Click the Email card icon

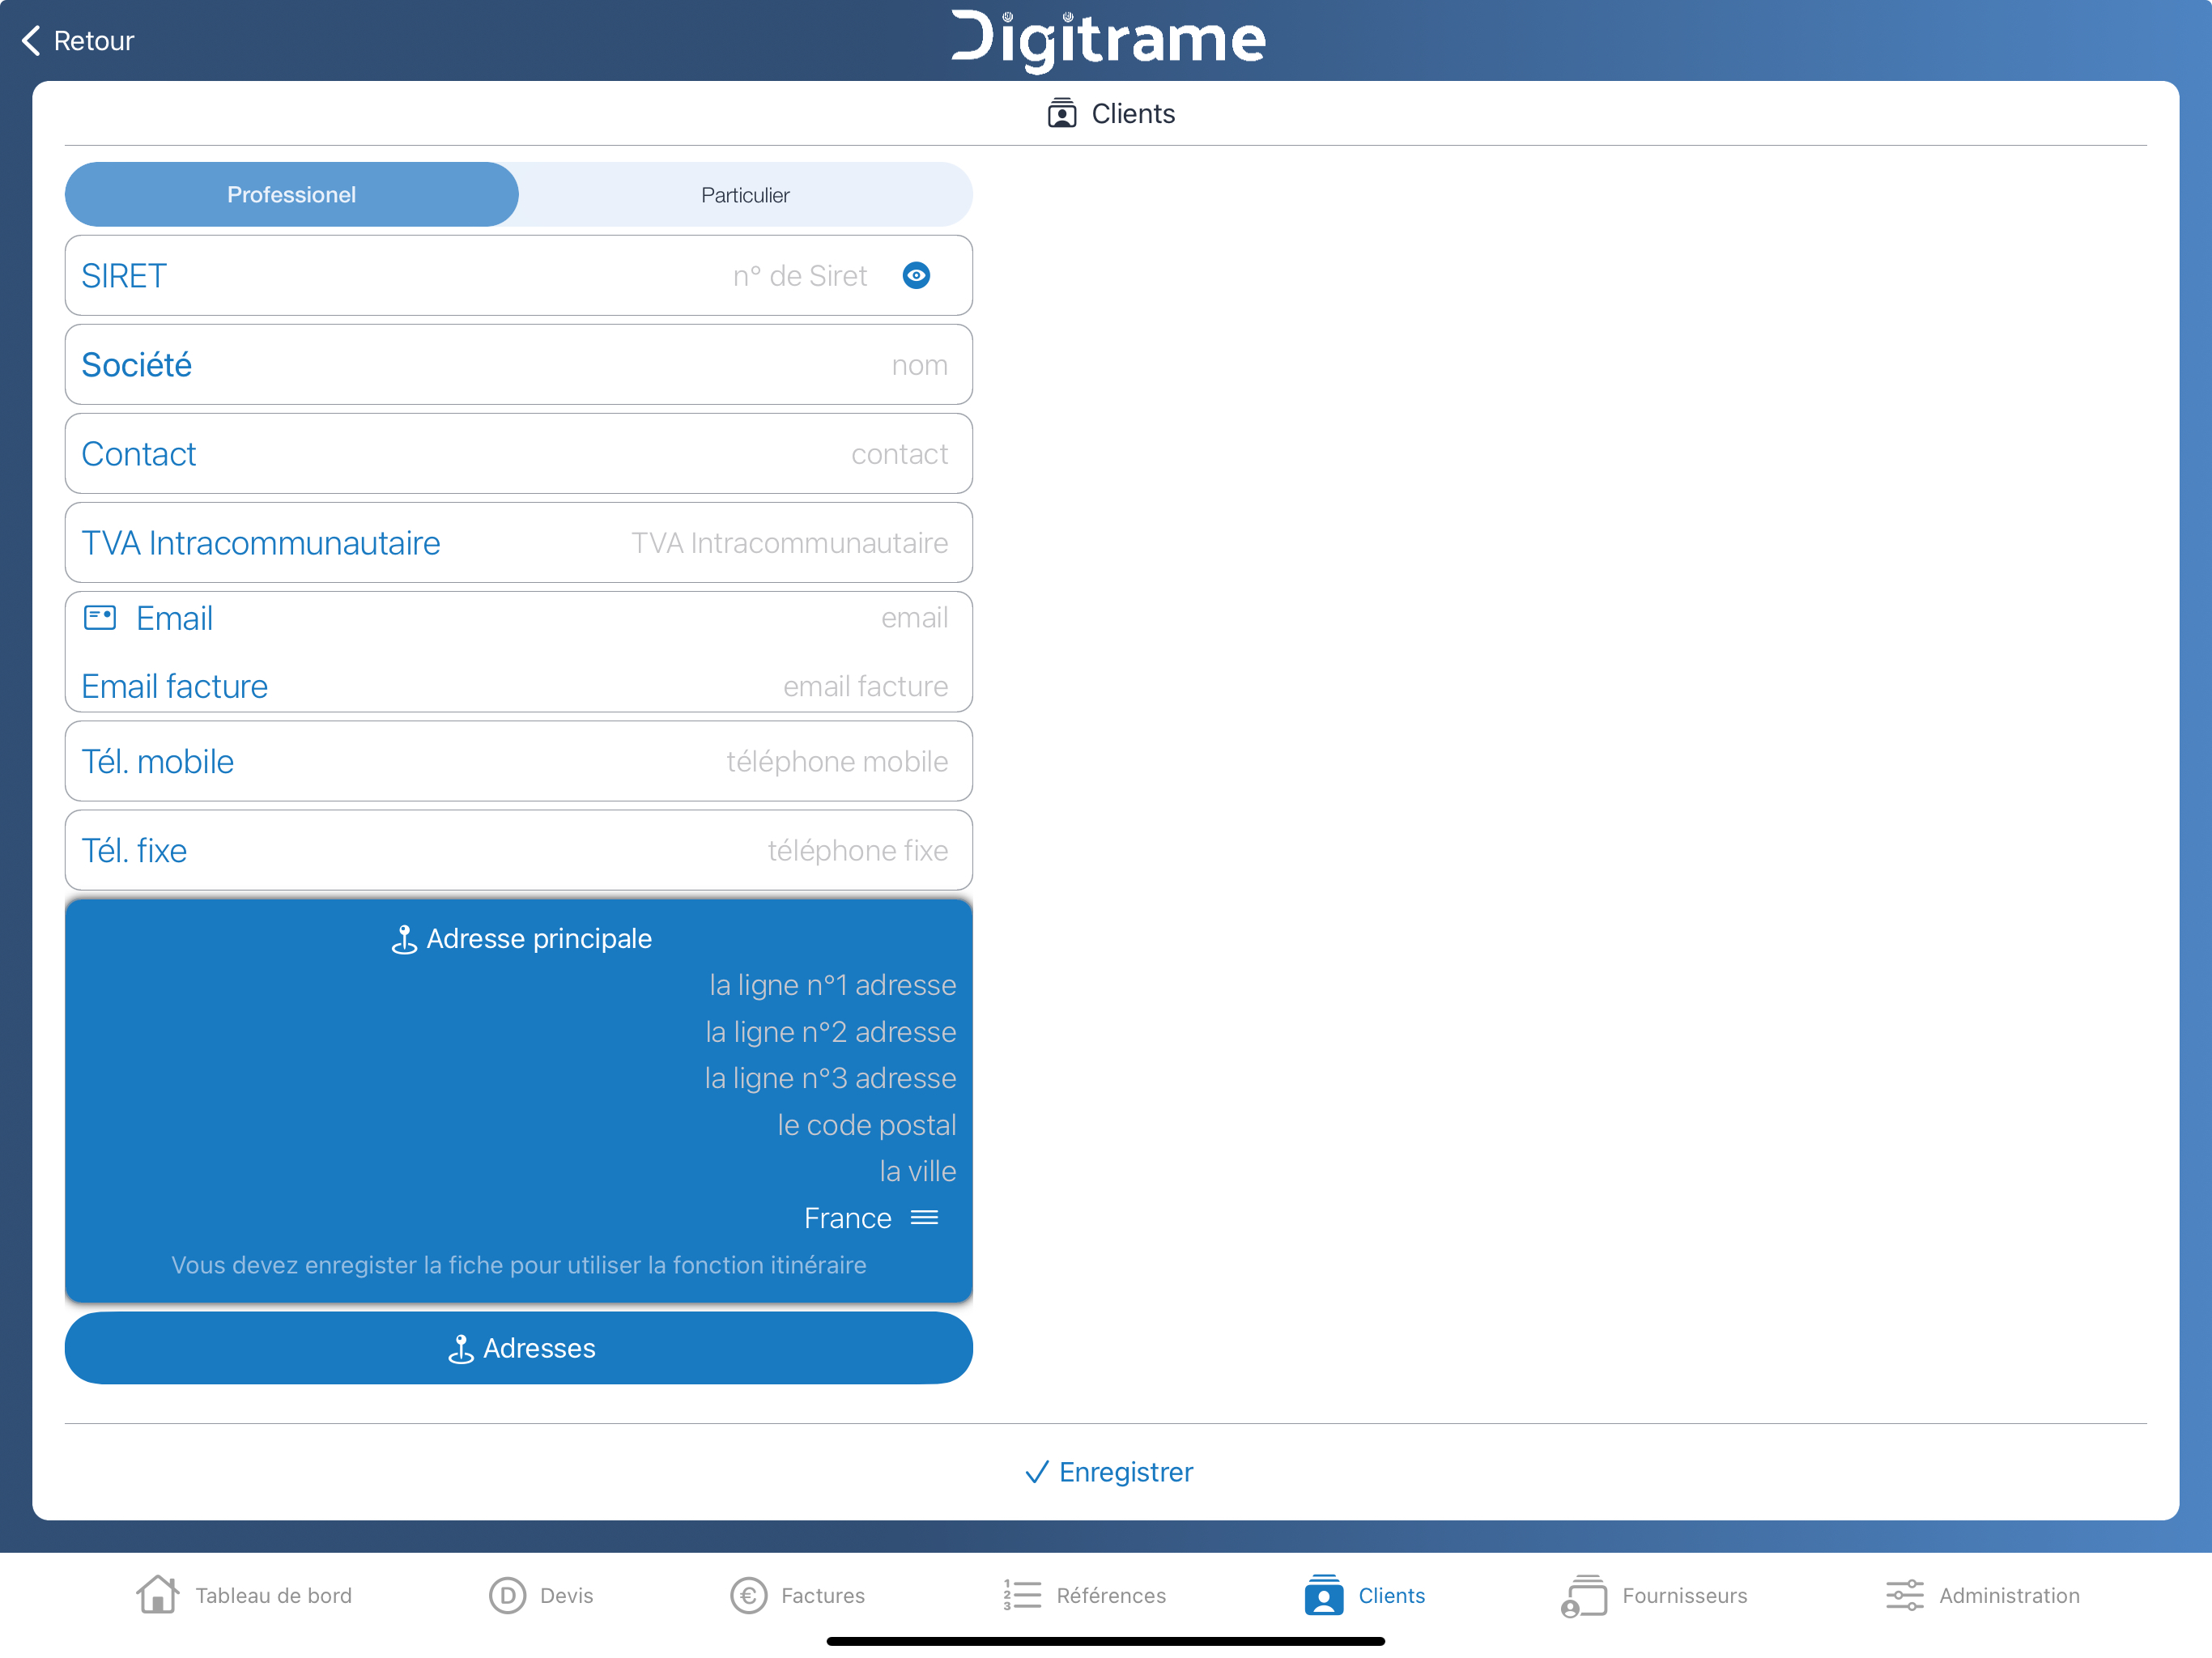tap(100, 617)
